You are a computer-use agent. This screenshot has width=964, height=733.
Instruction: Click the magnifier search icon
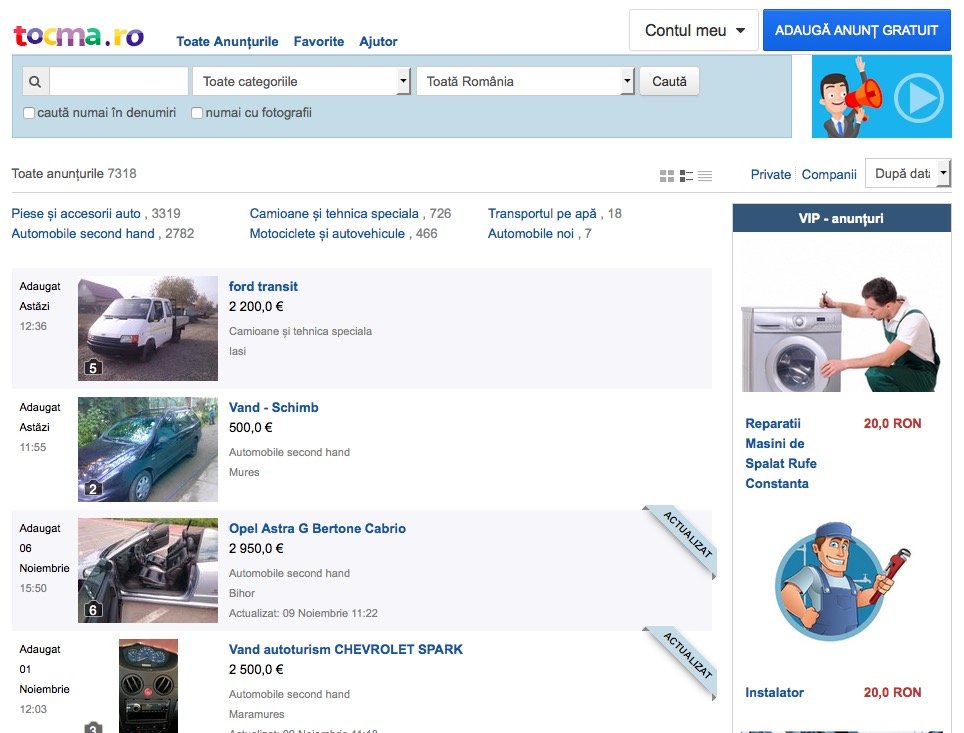pos(36,81)
